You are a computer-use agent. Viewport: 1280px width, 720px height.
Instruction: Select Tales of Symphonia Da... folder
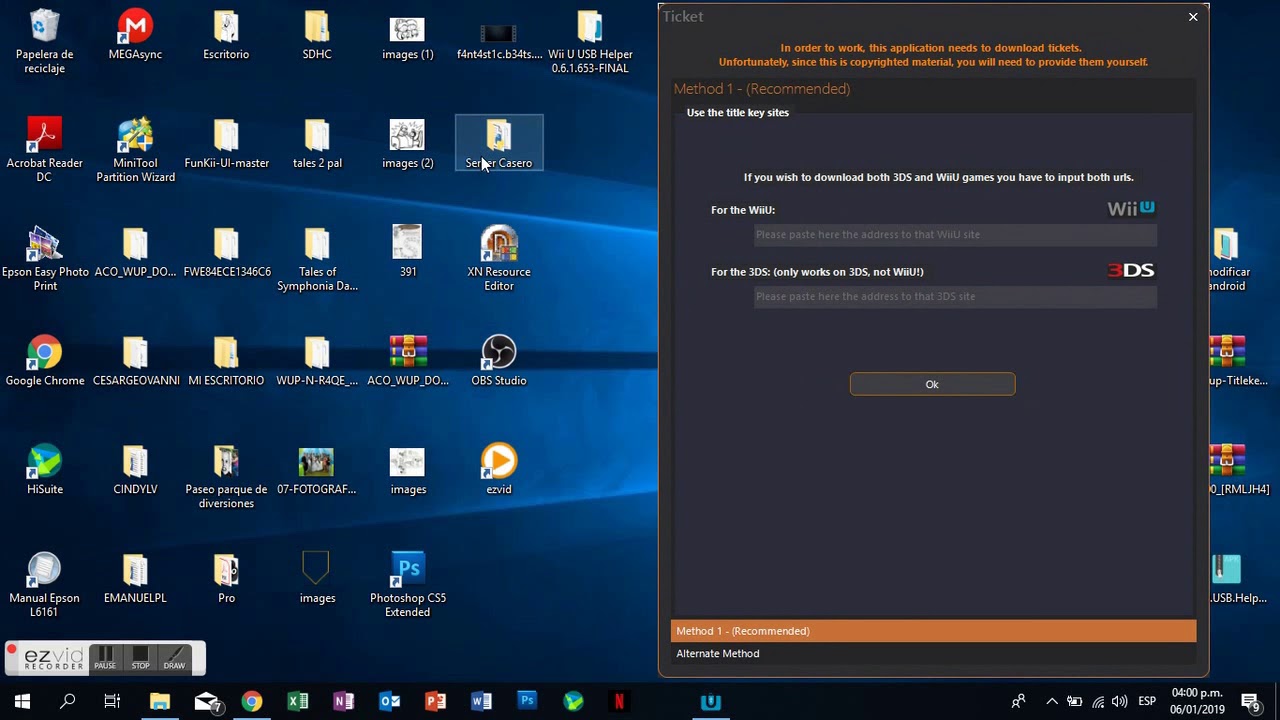[x=317, y=260]
